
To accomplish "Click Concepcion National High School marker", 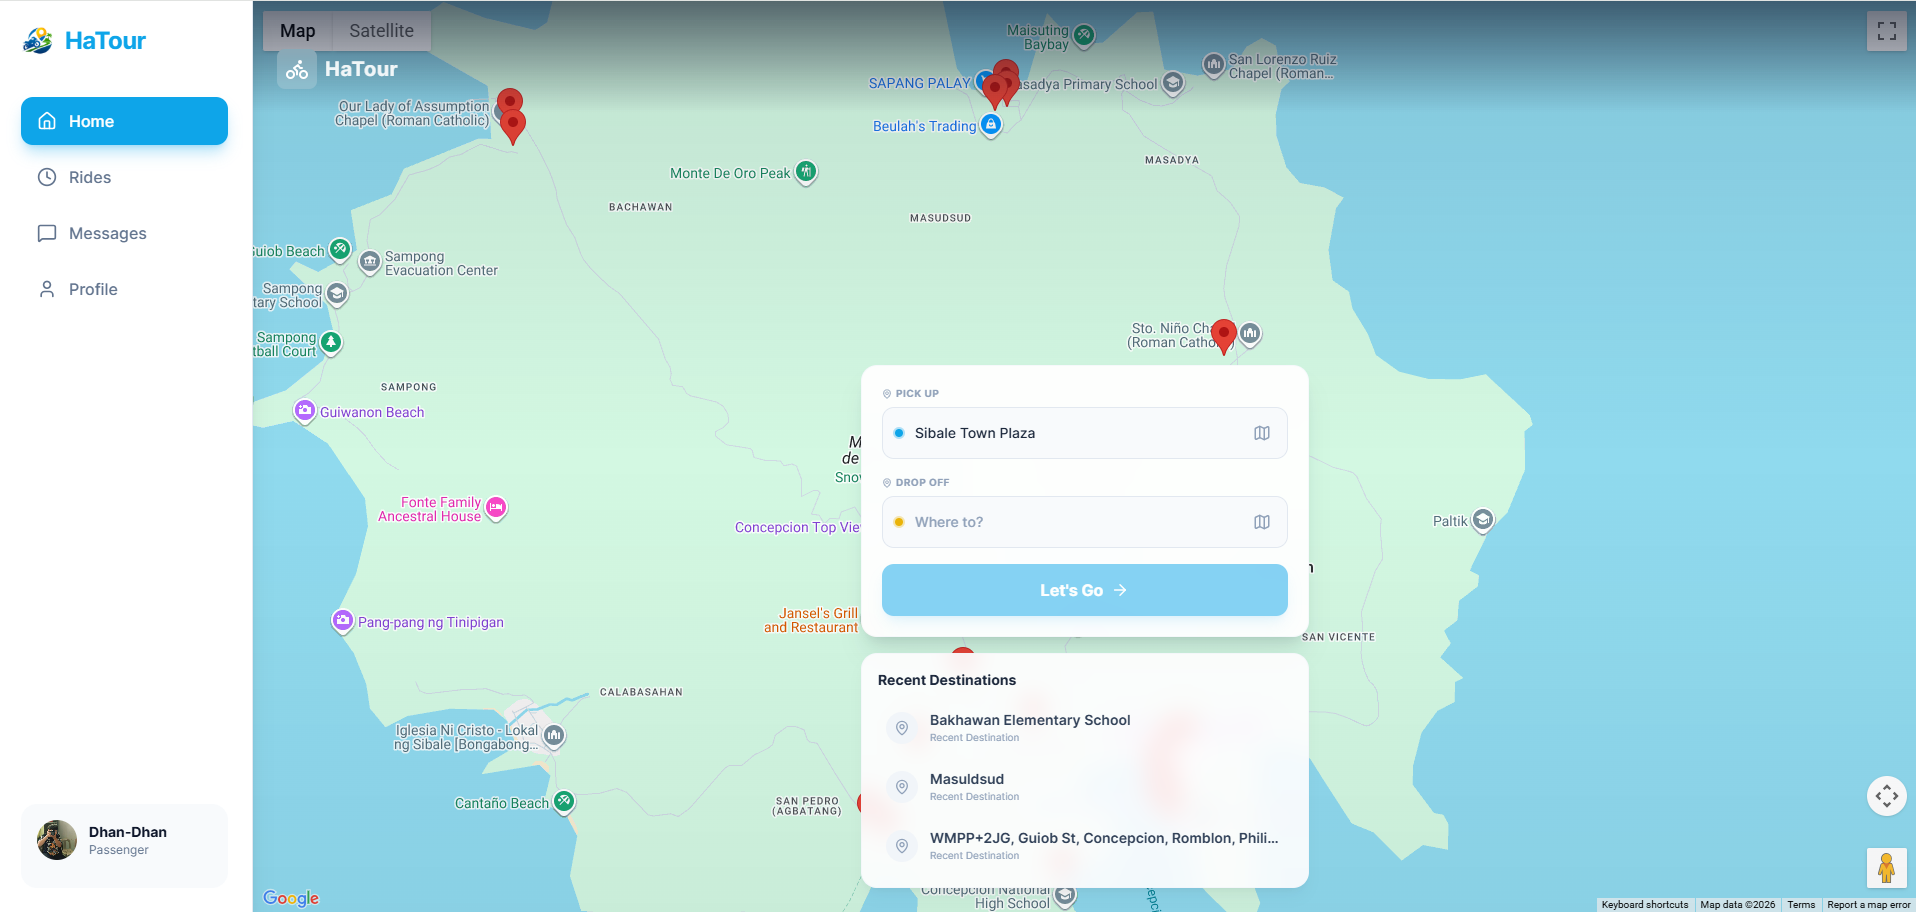I will [x=1065, y=895].
